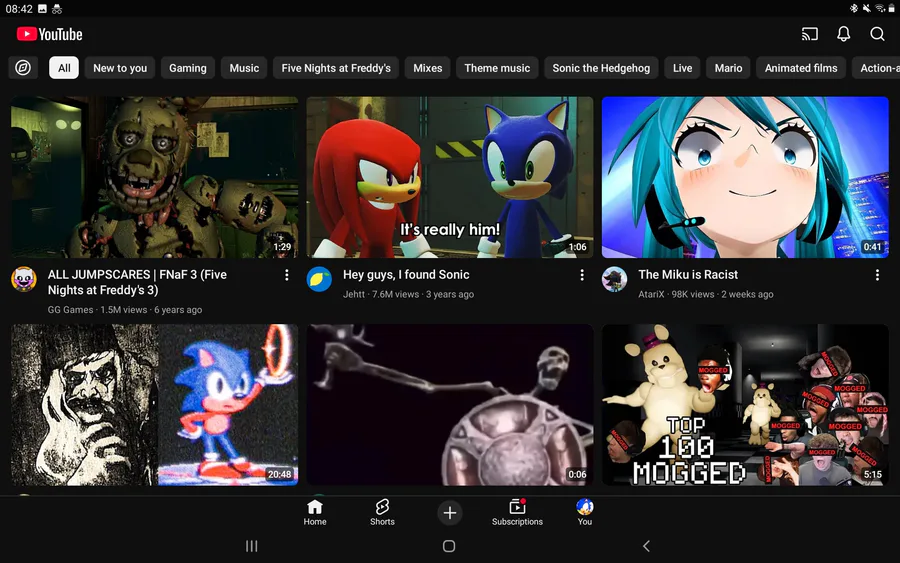Open the You profile tab
This screenshot has height=563, width=900.
coord(584,512)
